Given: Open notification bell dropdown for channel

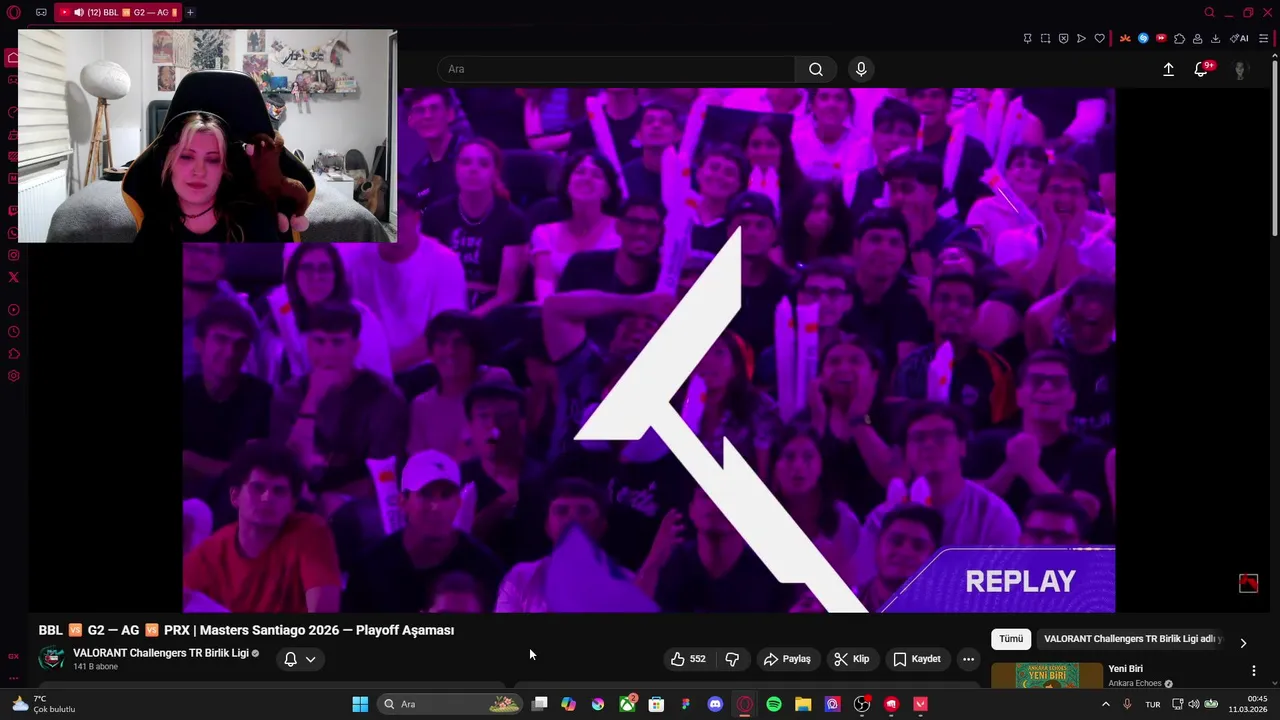Looking at the screenshot, I should [300, 659].
